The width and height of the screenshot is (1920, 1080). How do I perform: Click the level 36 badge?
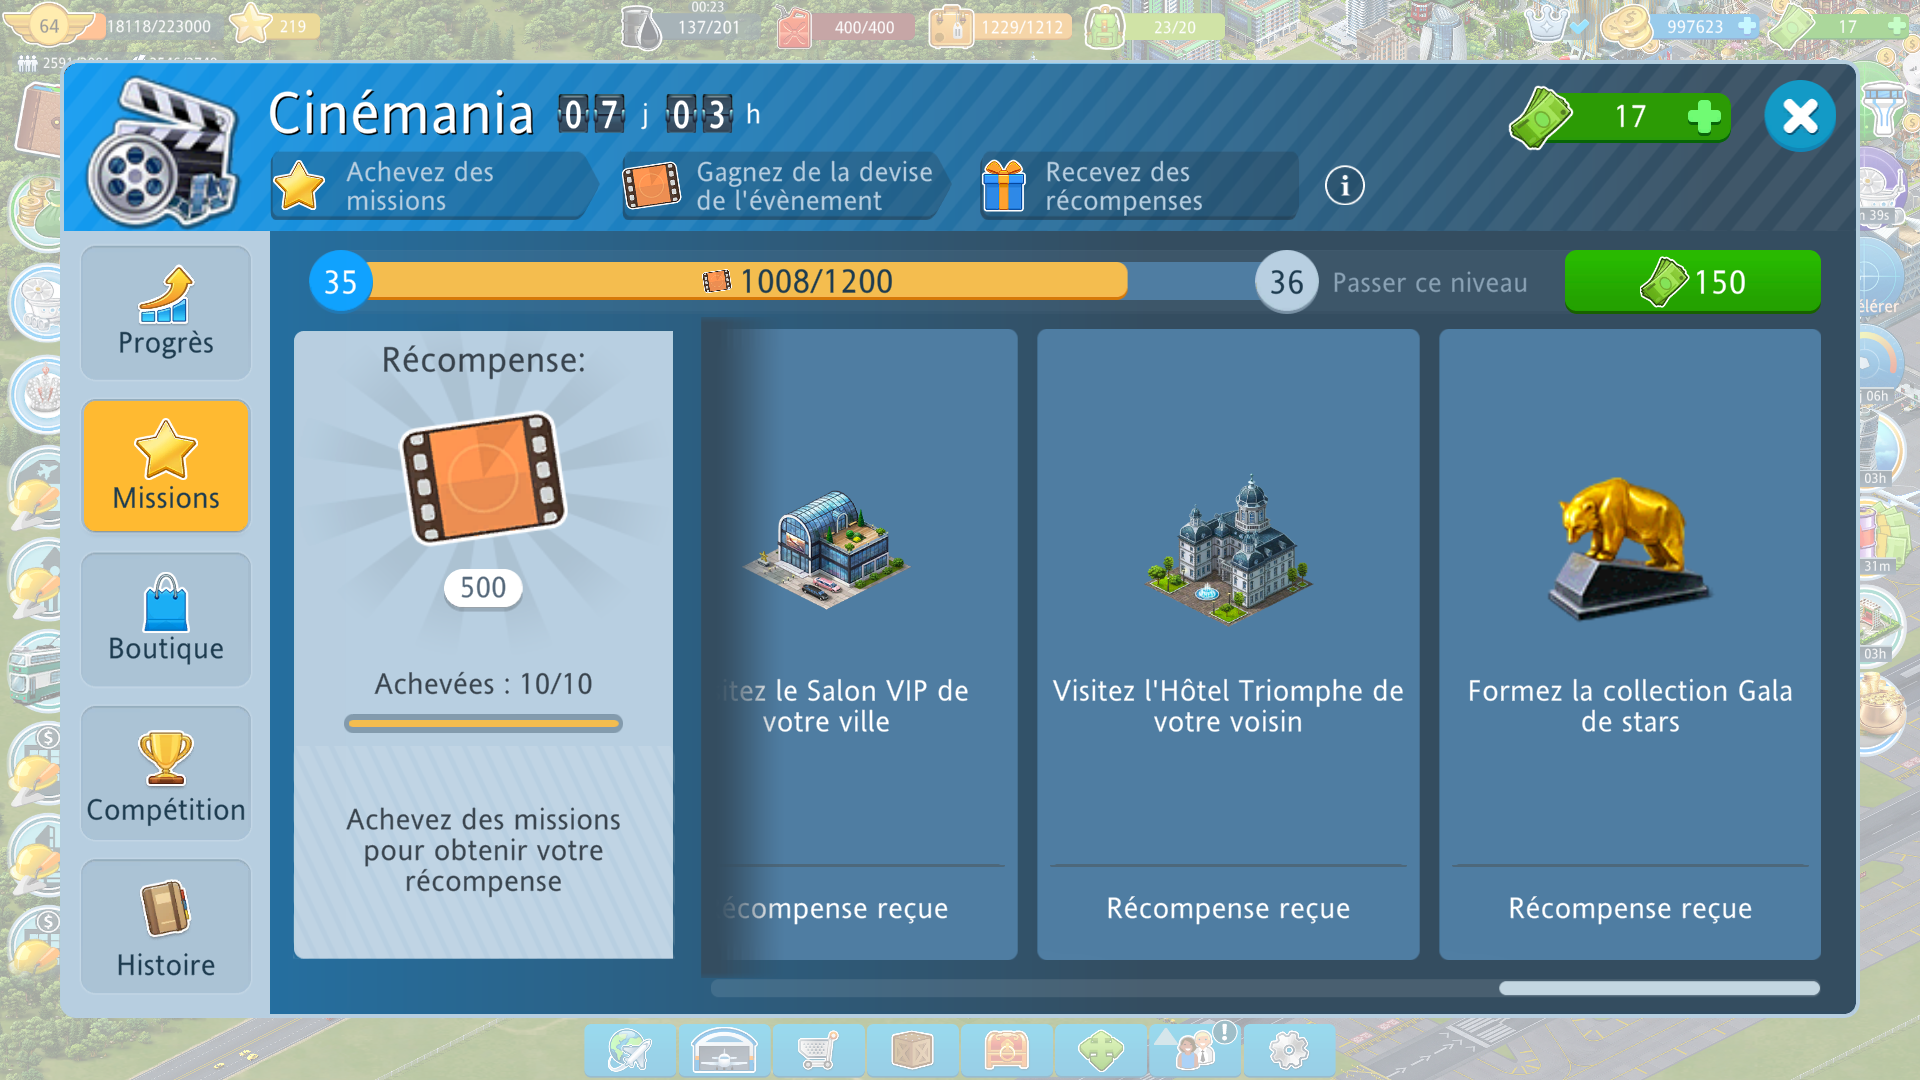[x=1286, y=282]
